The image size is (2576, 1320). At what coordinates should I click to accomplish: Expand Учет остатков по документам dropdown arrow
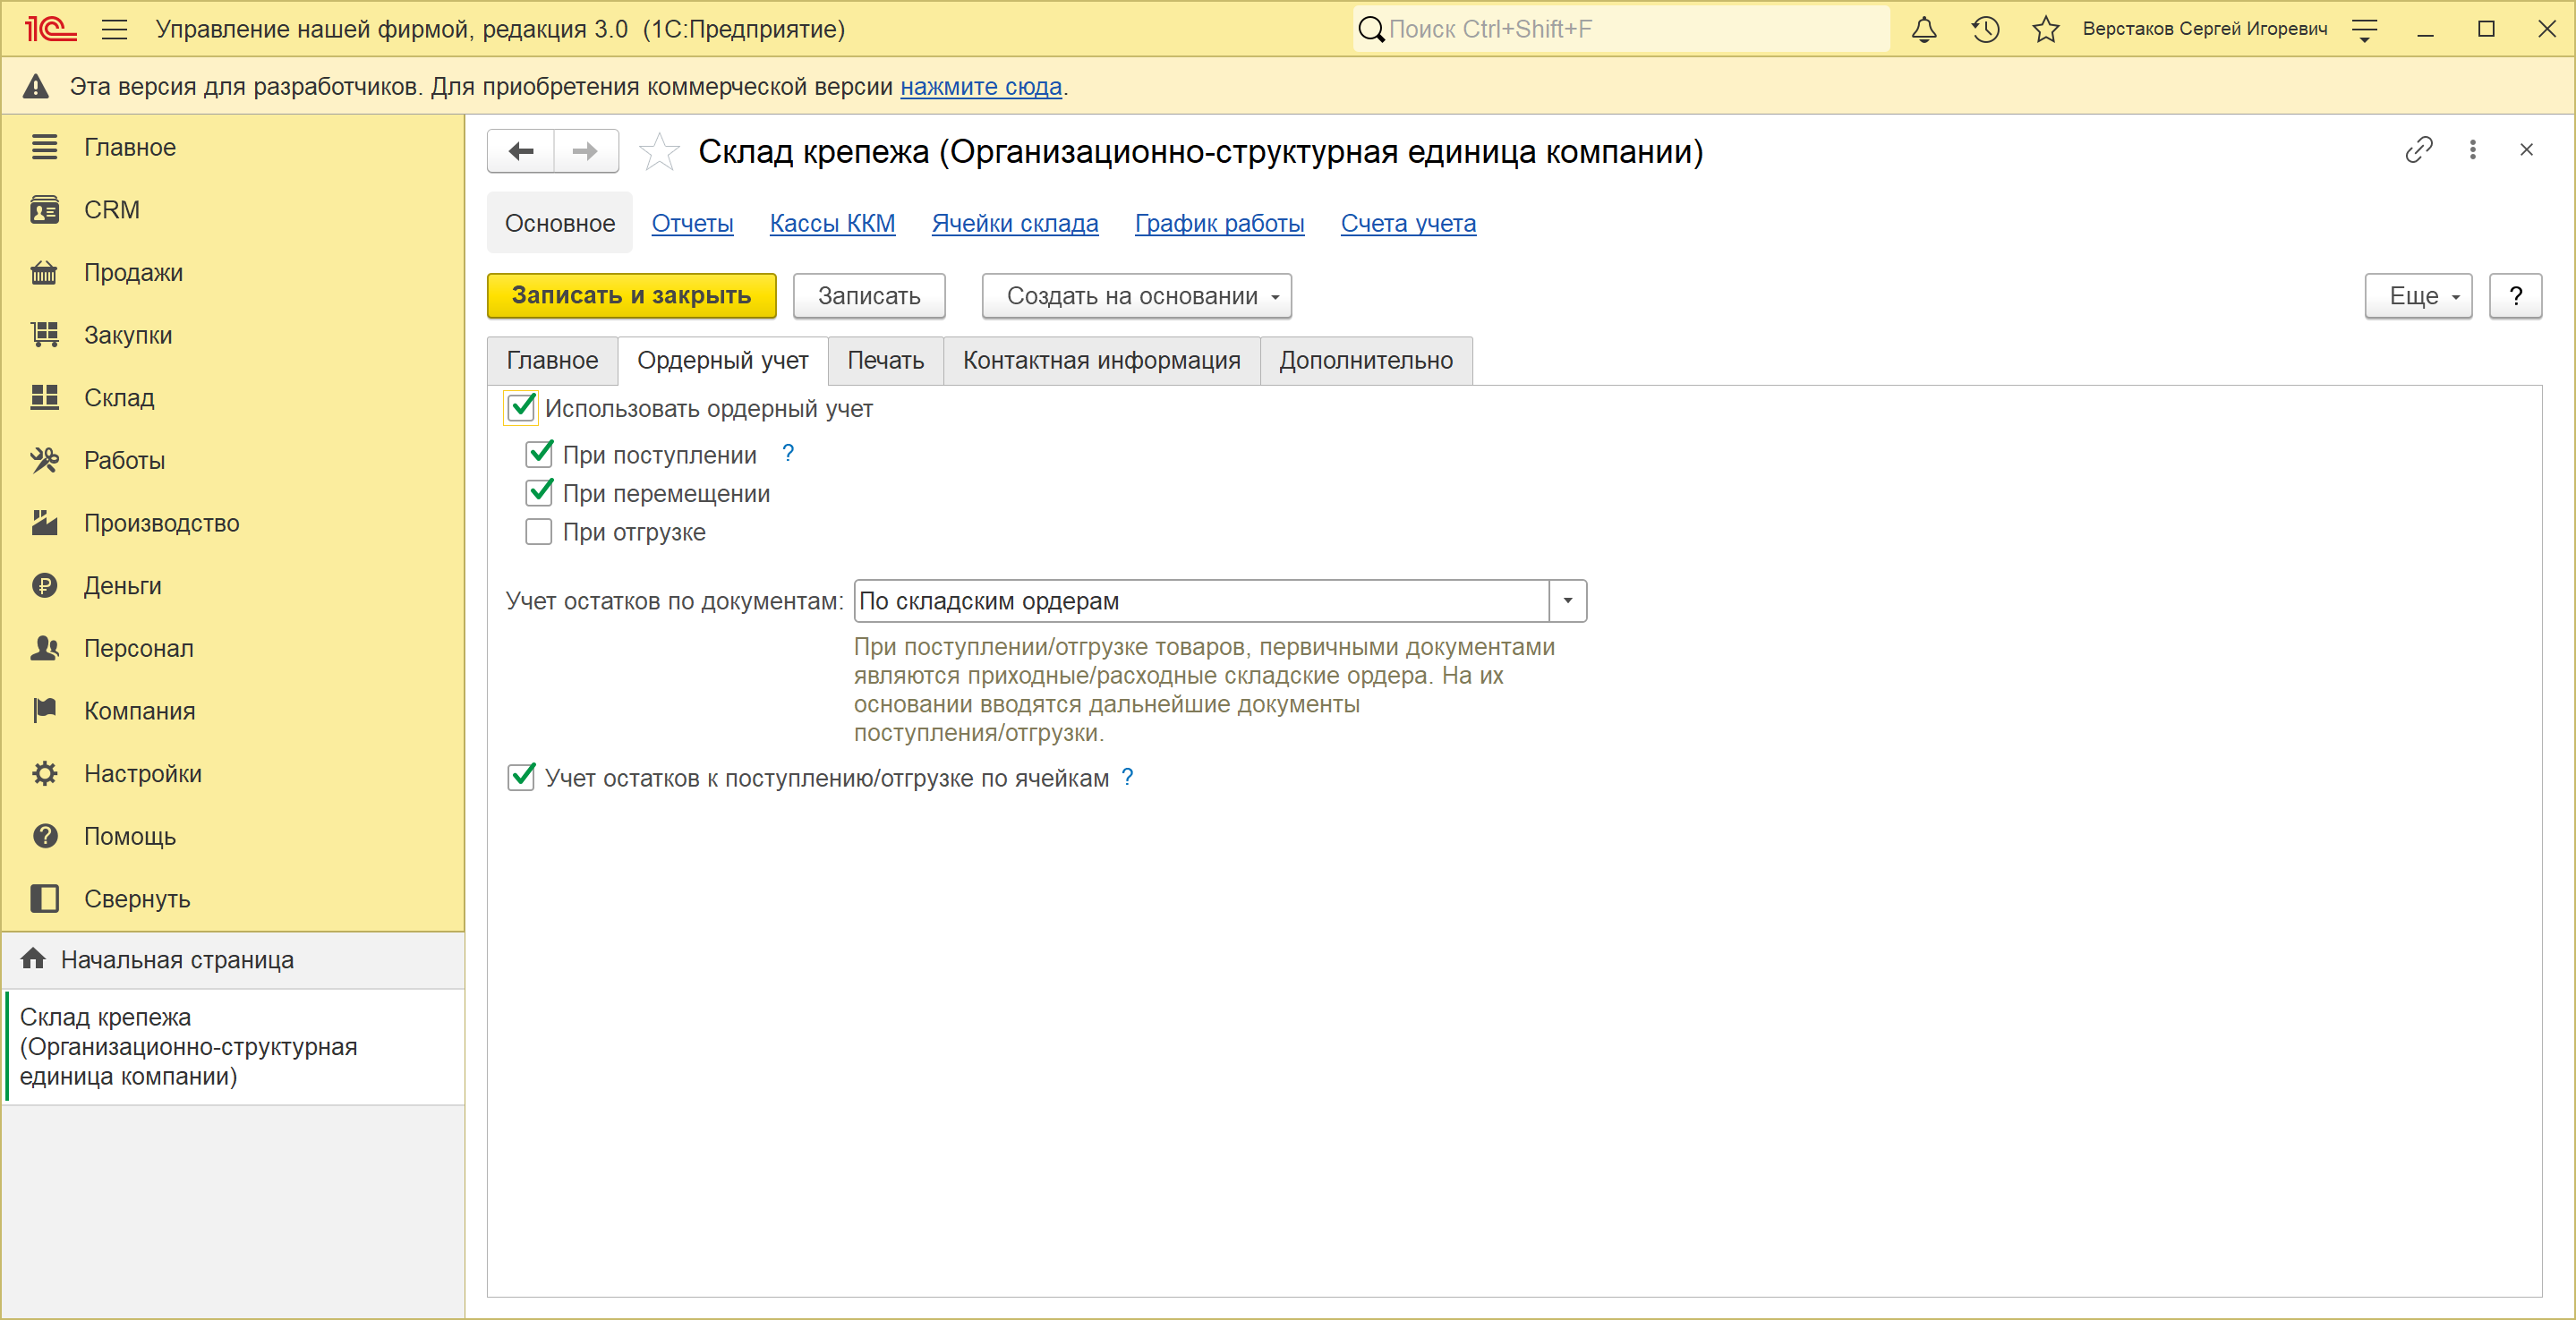pos(1568,601)
